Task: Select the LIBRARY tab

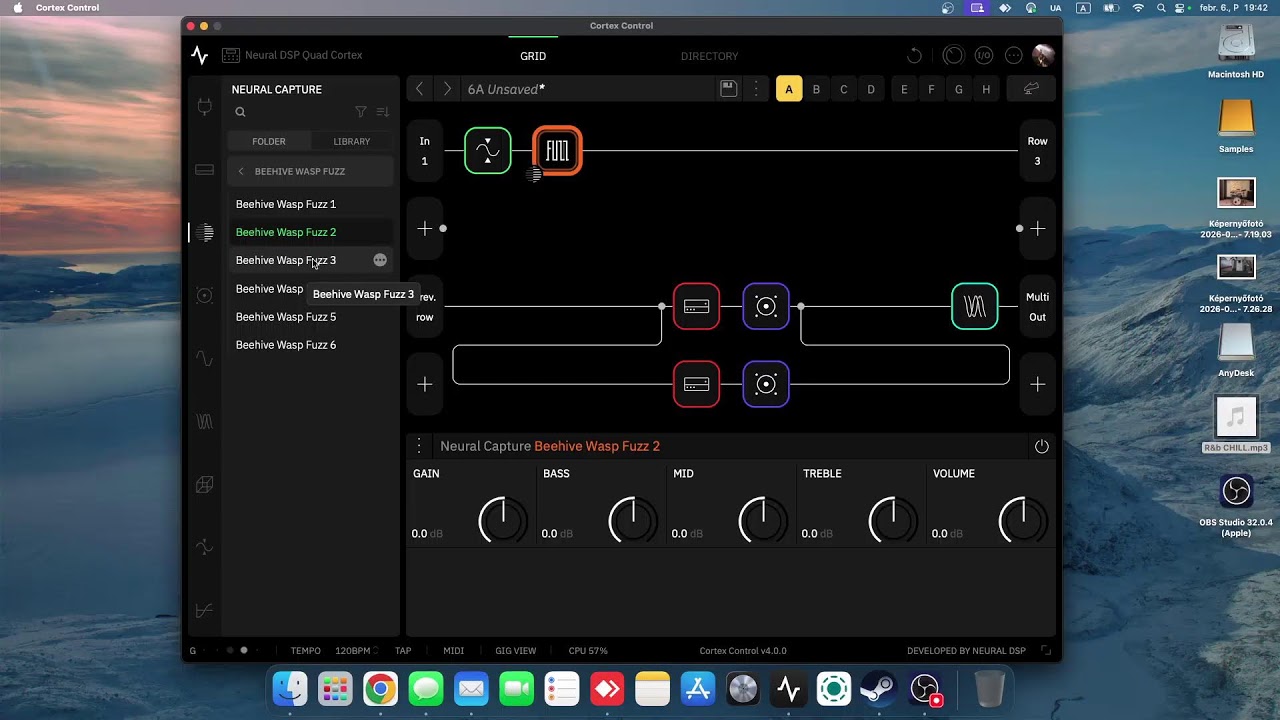Action: (x=352, y=142)
